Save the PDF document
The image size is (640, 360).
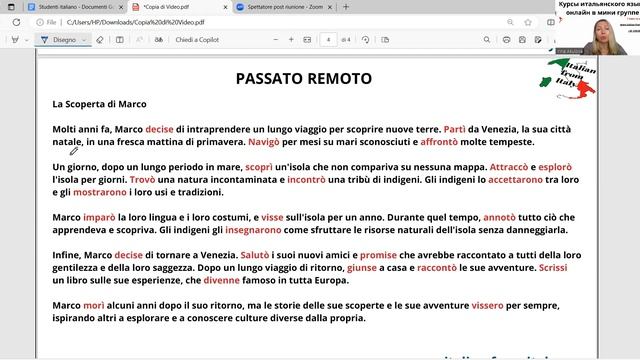coord(522,40)
